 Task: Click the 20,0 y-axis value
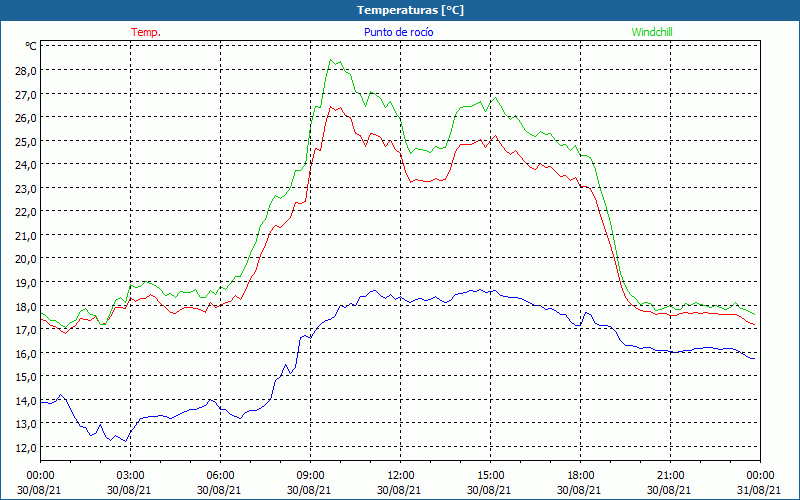(26, 259)
